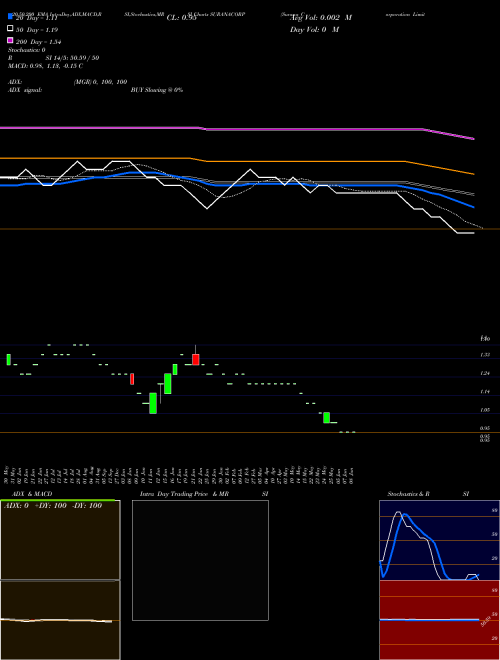Open the empty intraday trading price chart panel
Image resolution: width=500 pixels, height=660 pixels.
click(x=200, y=560)
